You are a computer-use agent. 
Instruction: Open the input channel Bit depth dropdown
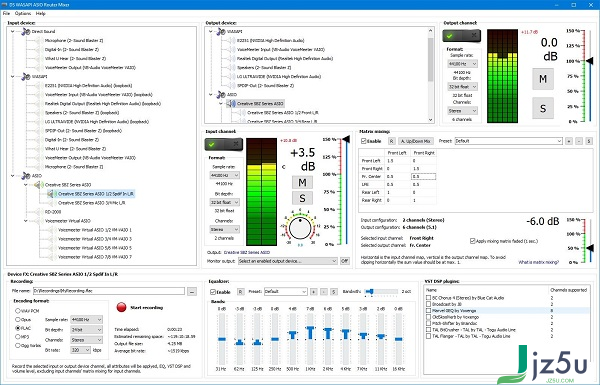pos(225,202)
